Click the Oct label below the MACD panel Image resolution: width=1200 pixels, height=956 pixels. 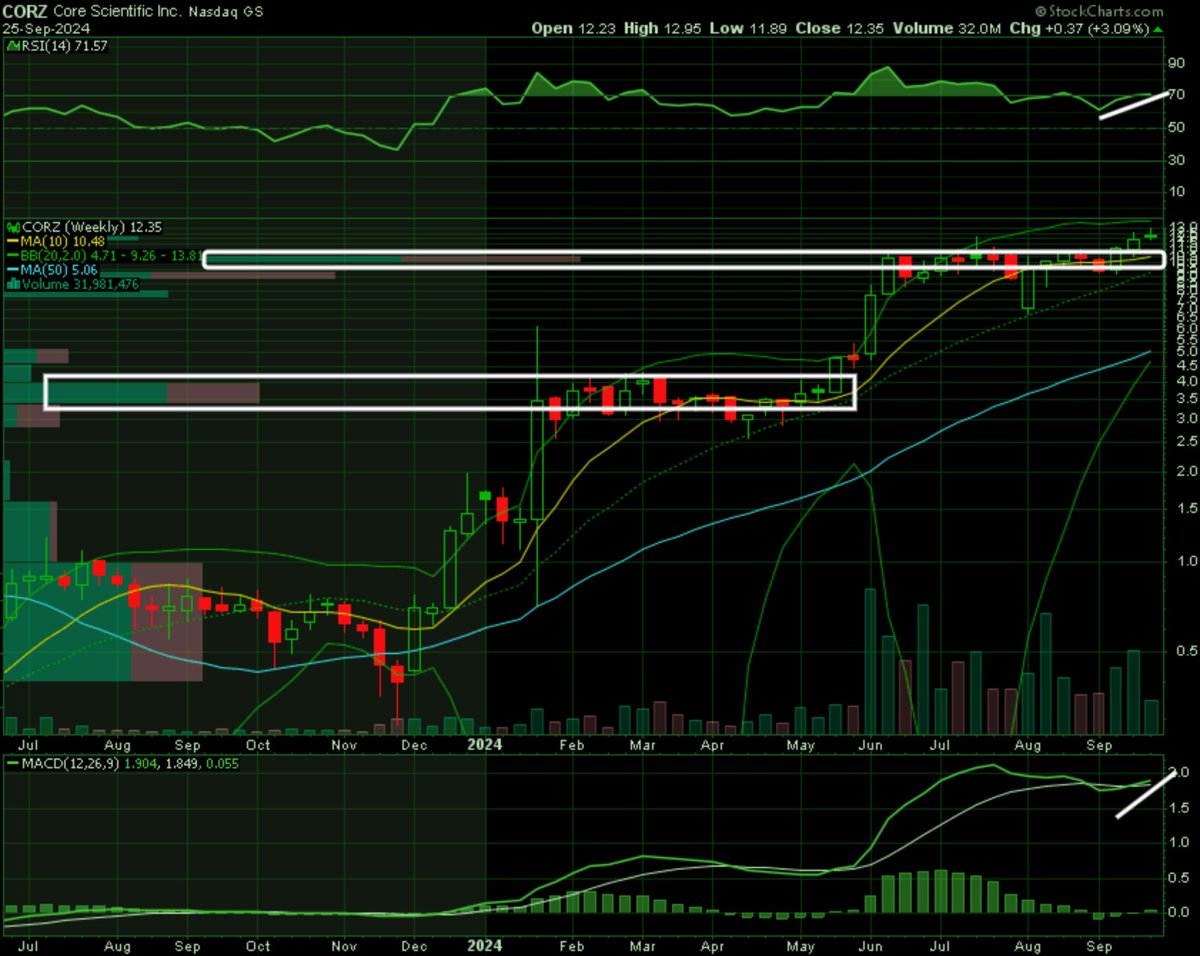click(258, 944)
